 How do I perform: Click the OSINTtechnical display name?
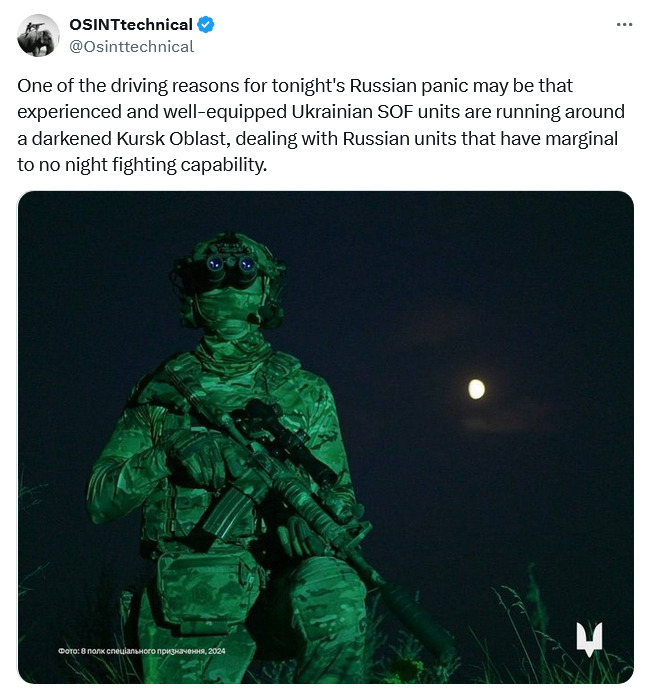click(131, 24)
